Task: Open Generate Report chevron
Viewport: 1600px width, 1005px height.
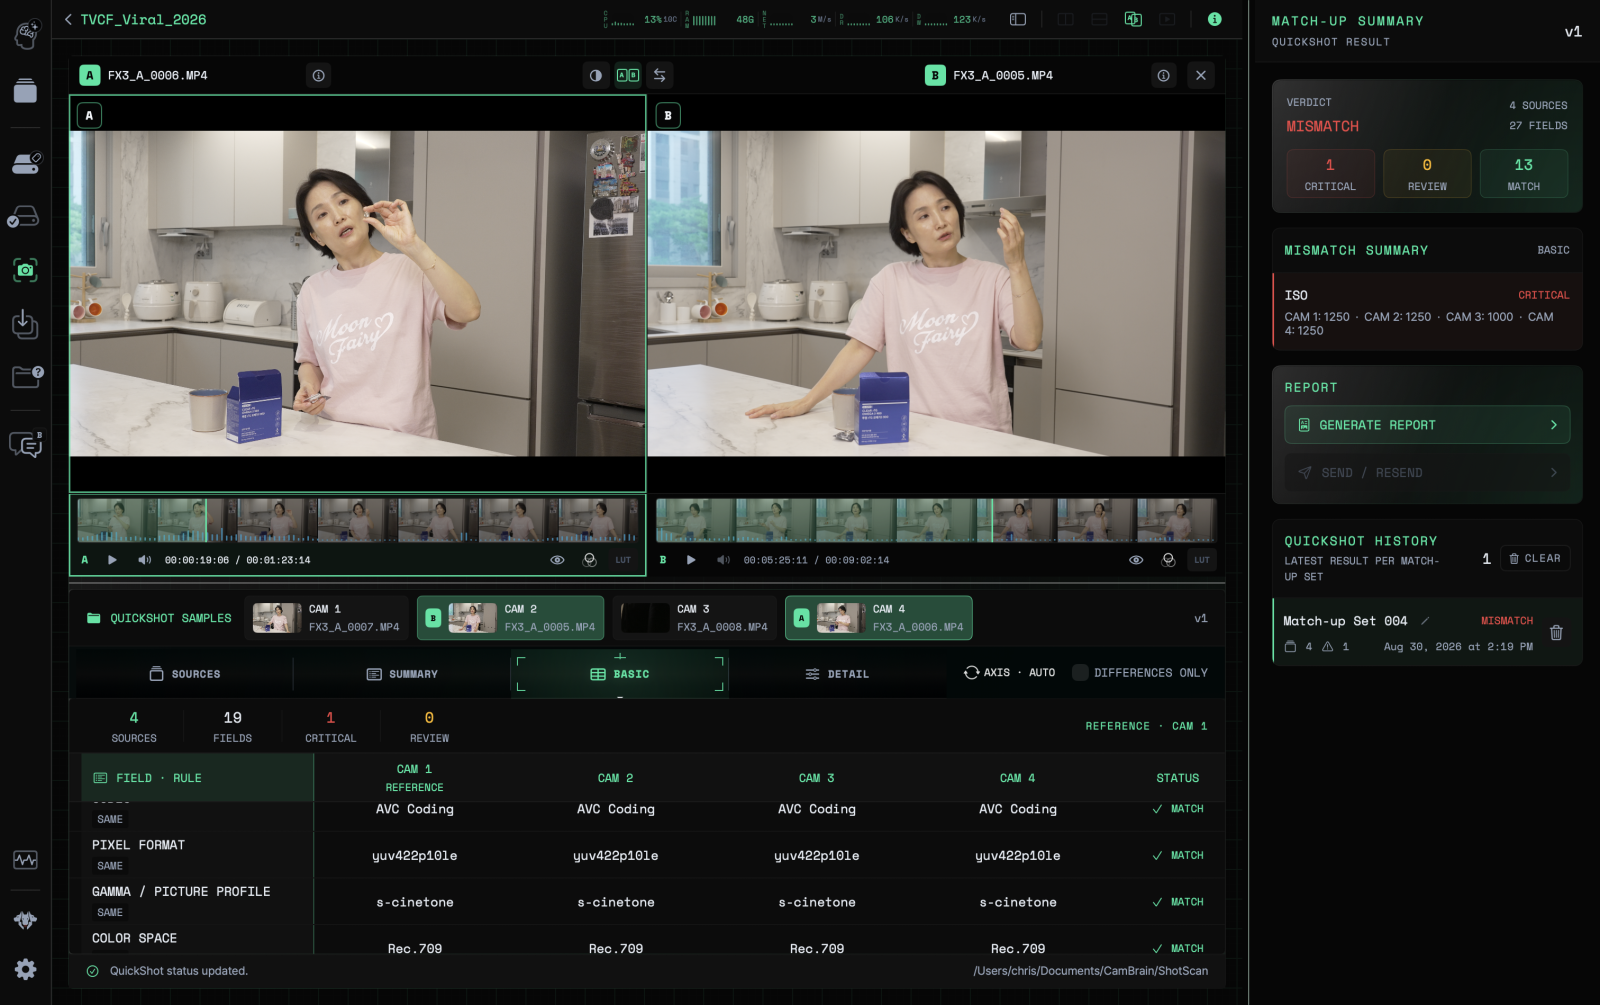Action: point(1553,425)
